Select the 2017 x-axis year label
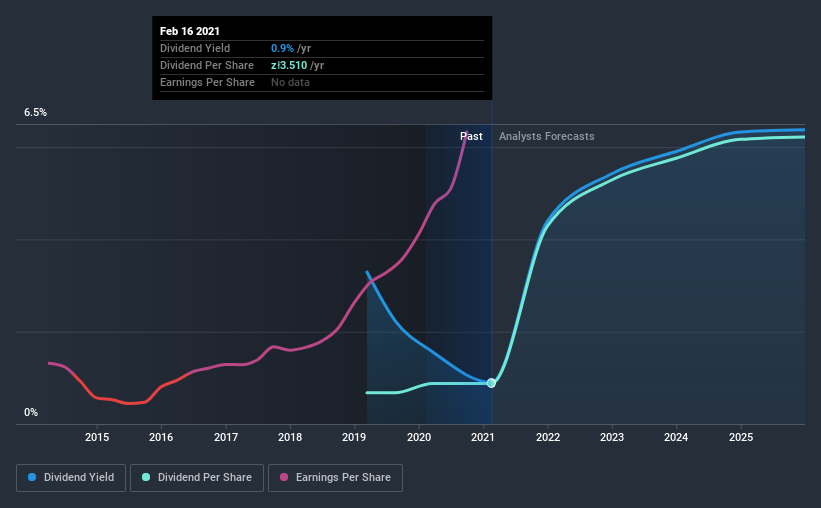 click(x=226, y=437)
